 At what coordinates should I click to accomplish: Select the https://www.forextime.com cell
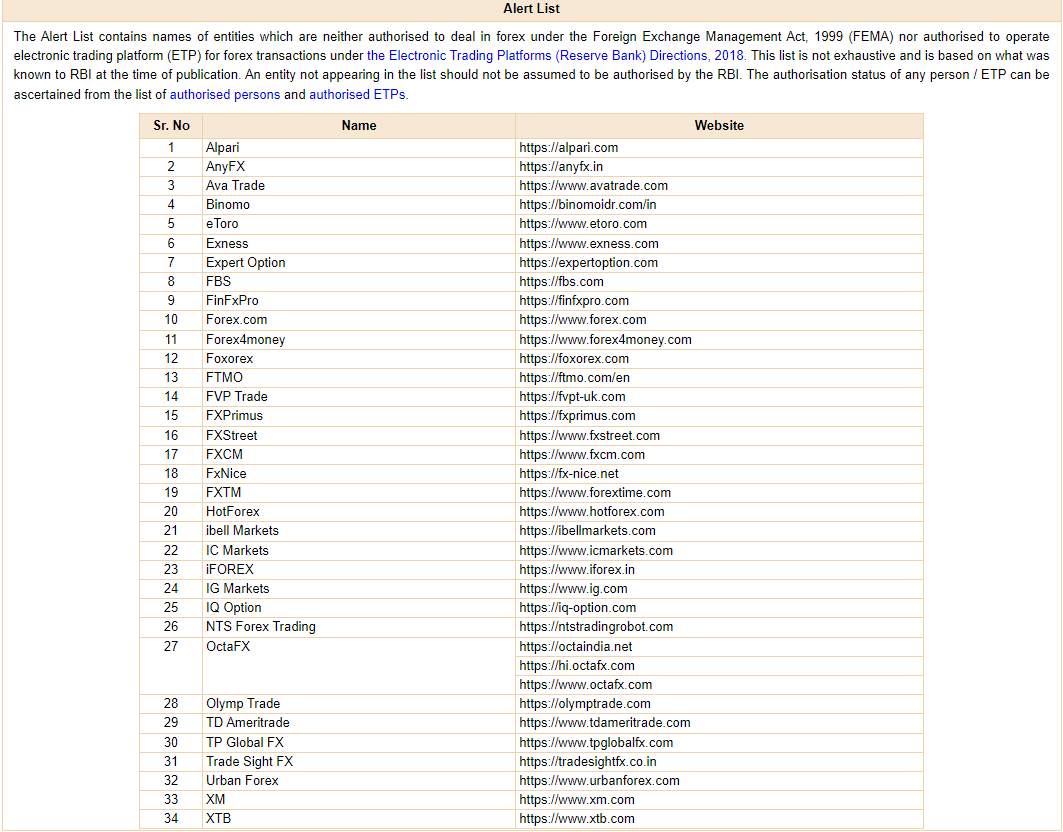(719, 492)
